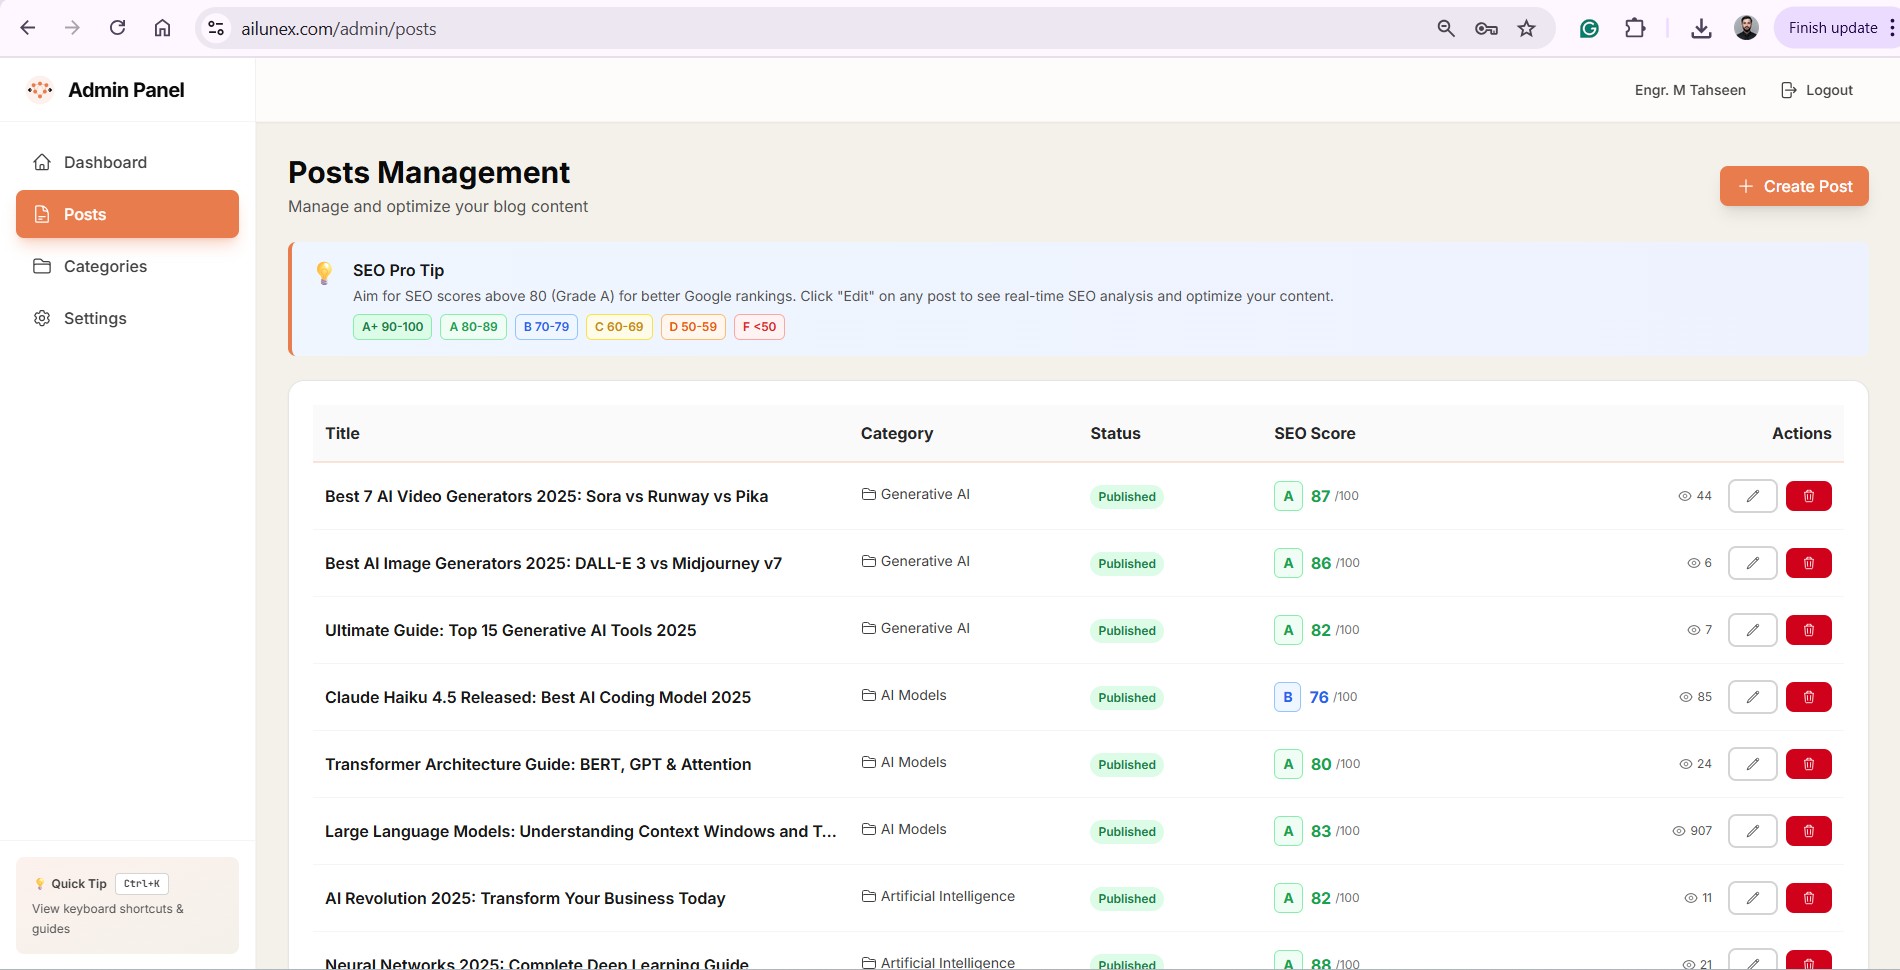This screenshot has height=970, width=1900.
Task: Click the Create Post button
Action: click(1794, 186)
